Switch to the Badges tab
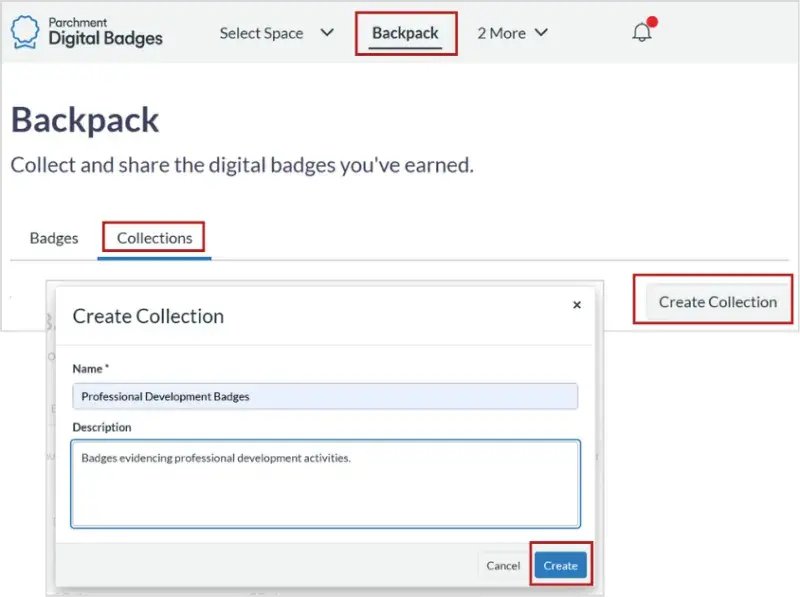Screen dimensions: 800x597 pyautogui.click(x=53, y=238)
